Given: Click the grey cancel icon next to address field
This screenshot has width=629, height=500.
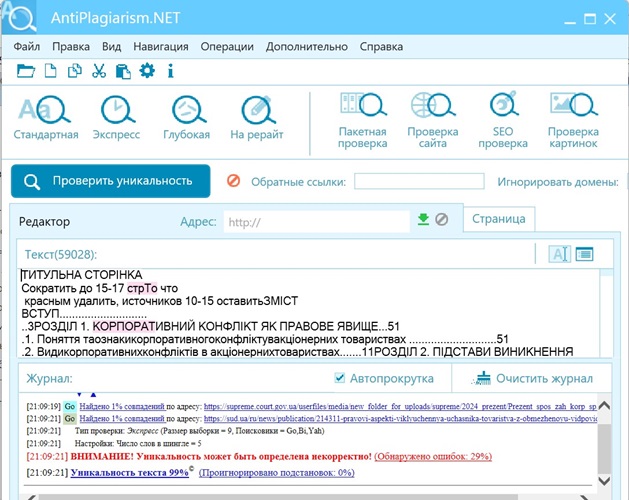Looking at the screenshot, I should click(x=442, y=220).
